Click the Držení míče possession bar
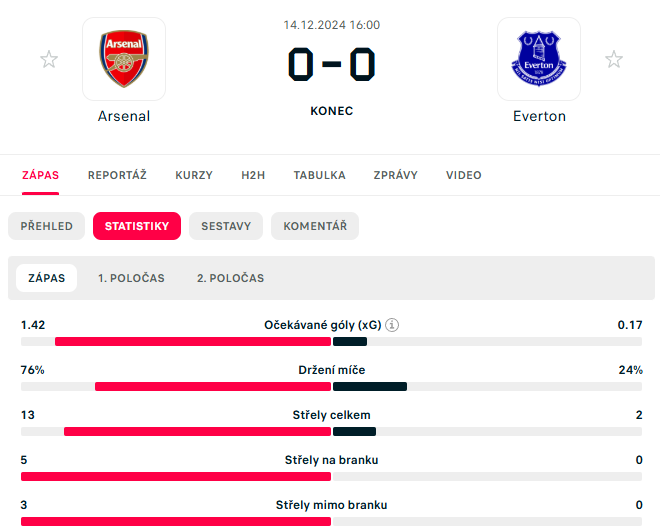Image resolution: width=660 pixels, height=531 pixels. click(x=331, y=386)
